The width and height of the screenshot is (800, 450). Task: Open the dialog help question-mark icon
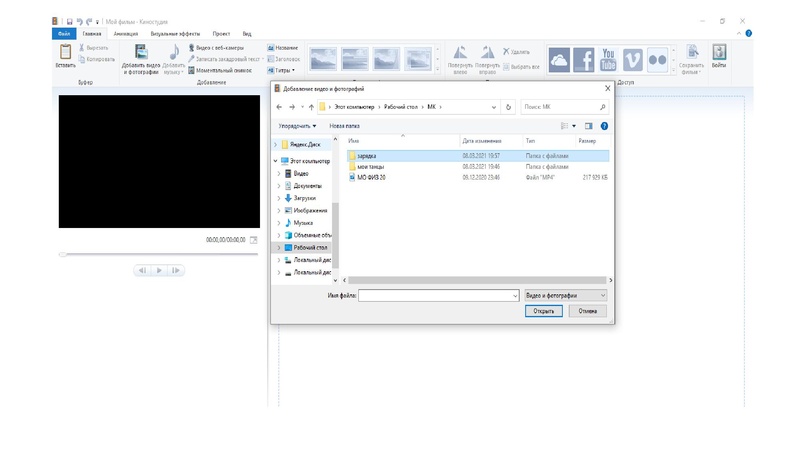604,126
